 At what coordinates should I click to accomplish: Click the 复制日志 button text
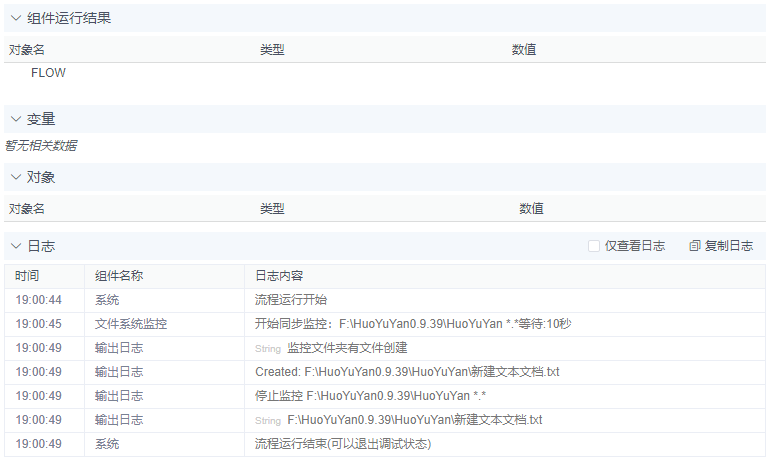tap(729, 246)
